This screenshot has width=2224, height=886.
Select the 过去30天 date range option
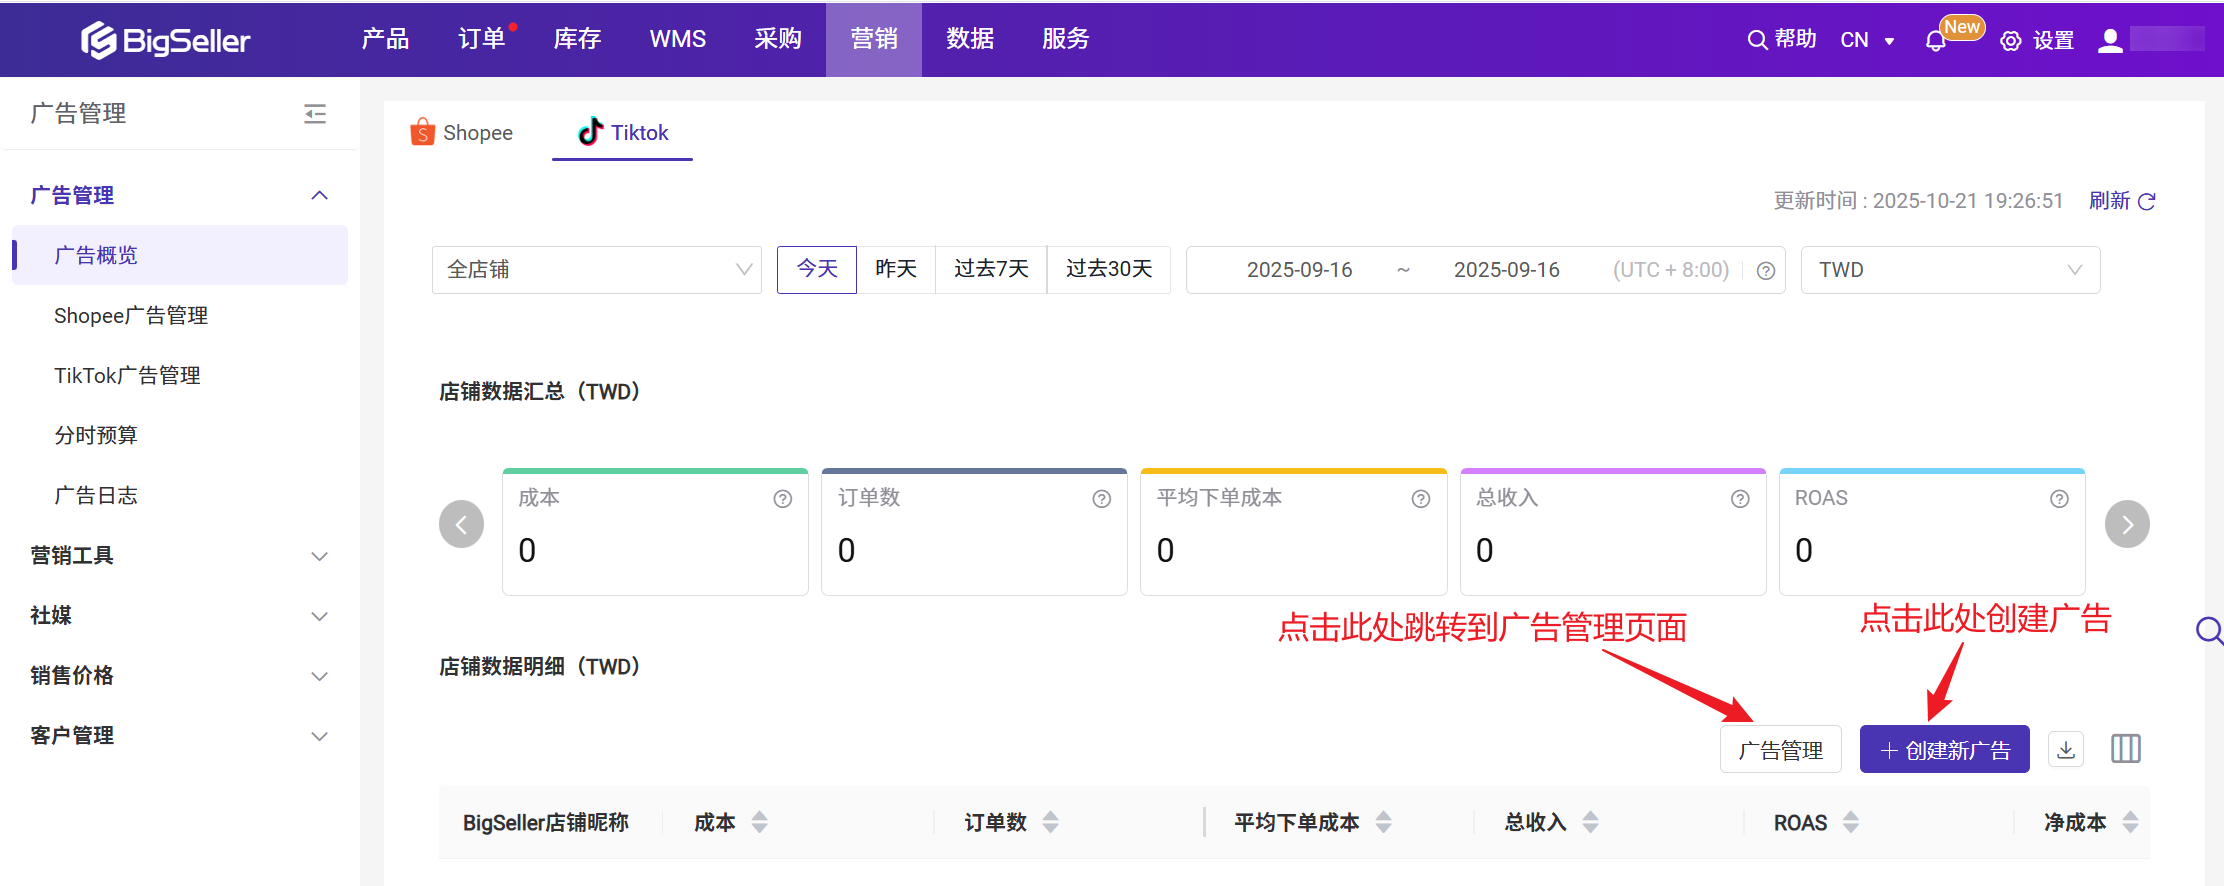click(x=1108, y=269)
